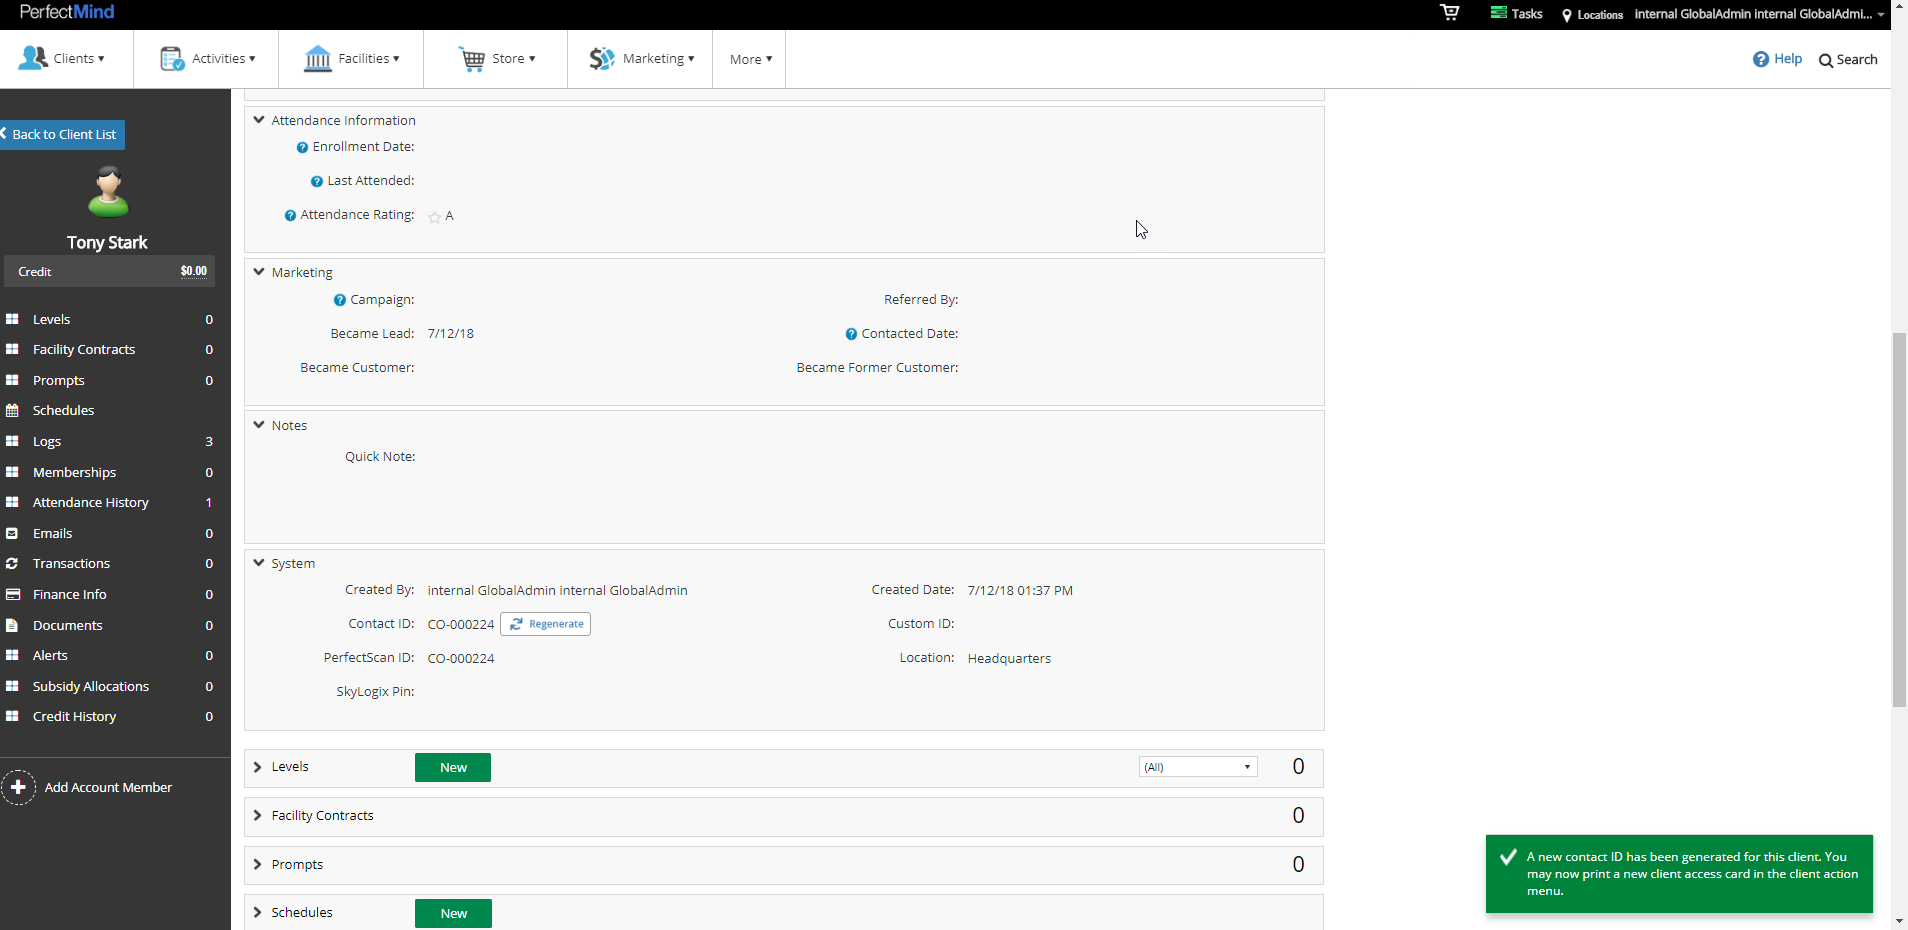Click Back to Client List

pyautogui.click(x=60, y=134)
